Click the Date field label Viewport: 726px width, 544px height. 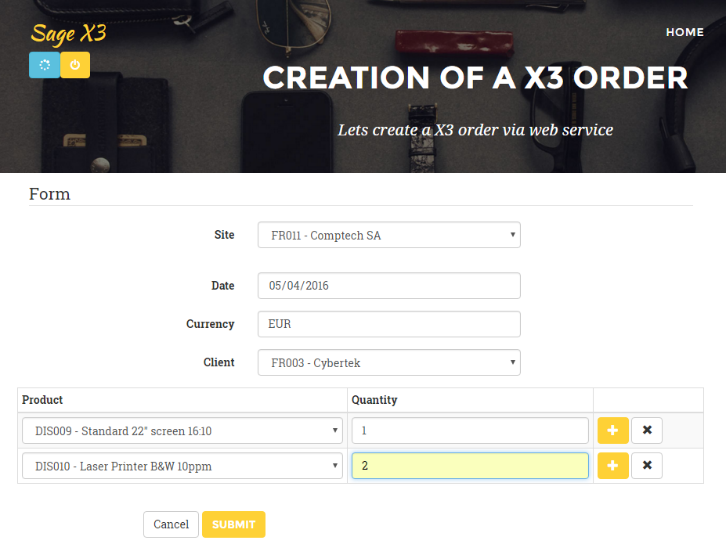[x=223, y=286]
